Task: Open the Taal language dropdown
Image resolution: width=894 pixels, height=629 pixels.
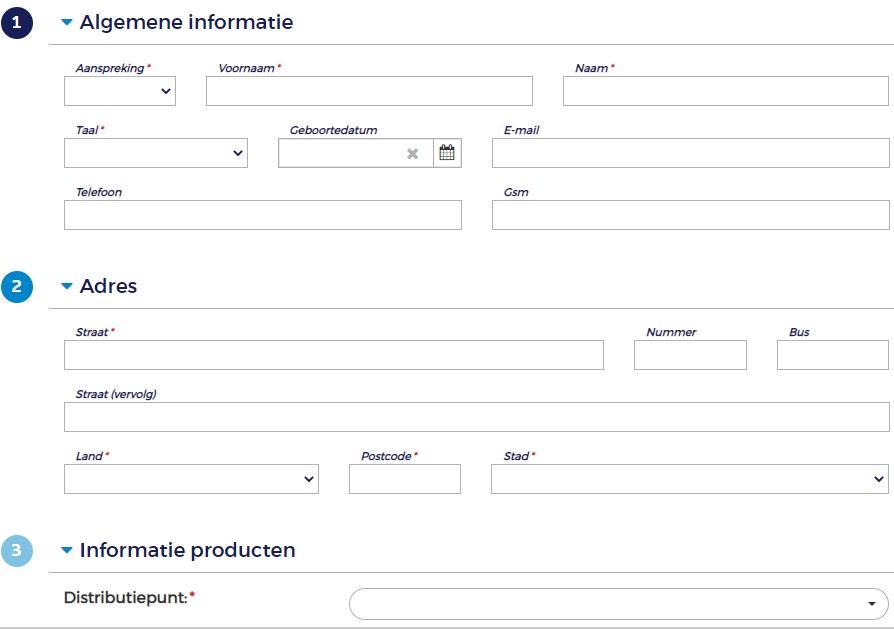Action: point(156,153)
